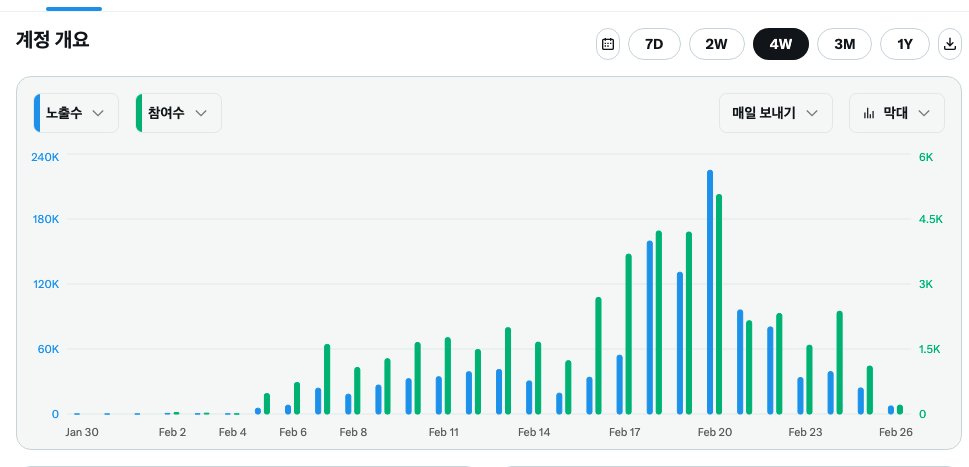Open the 막대 chart type dropdown
The width and height of the screenshot is (969, 467).
click(897, 113)
